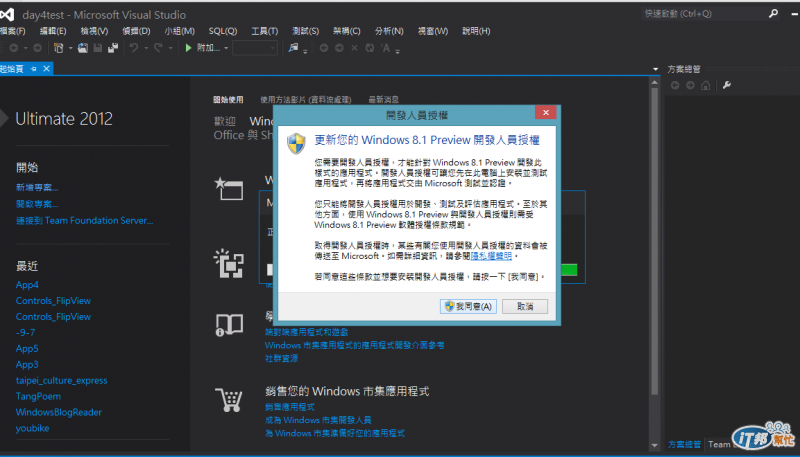Click the shopping cart sell apps icon
The width and height of the screenshot is (800, 457).
pyautogui.click(x=229, y=400)
